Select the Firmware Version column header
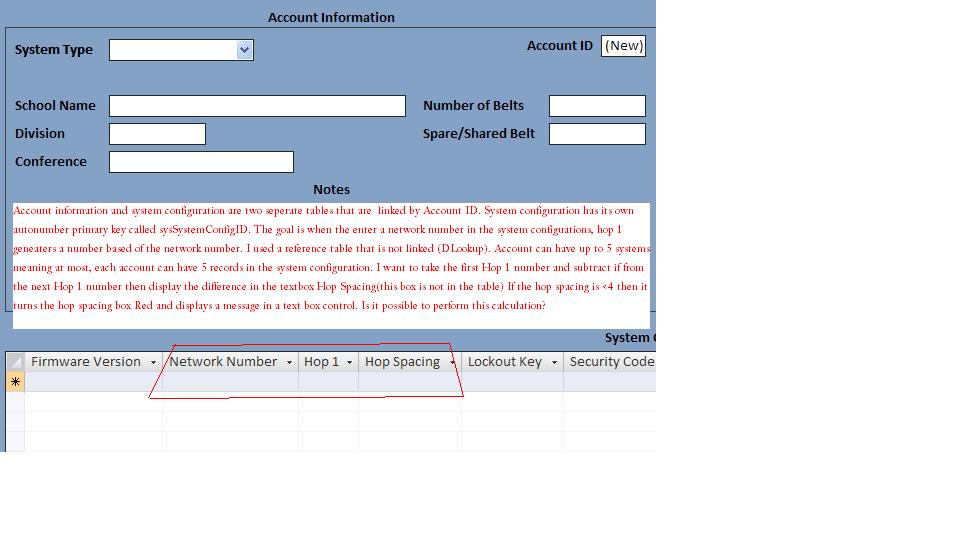Viewport: 960px width, 540px height. click(x=94, y=362)
